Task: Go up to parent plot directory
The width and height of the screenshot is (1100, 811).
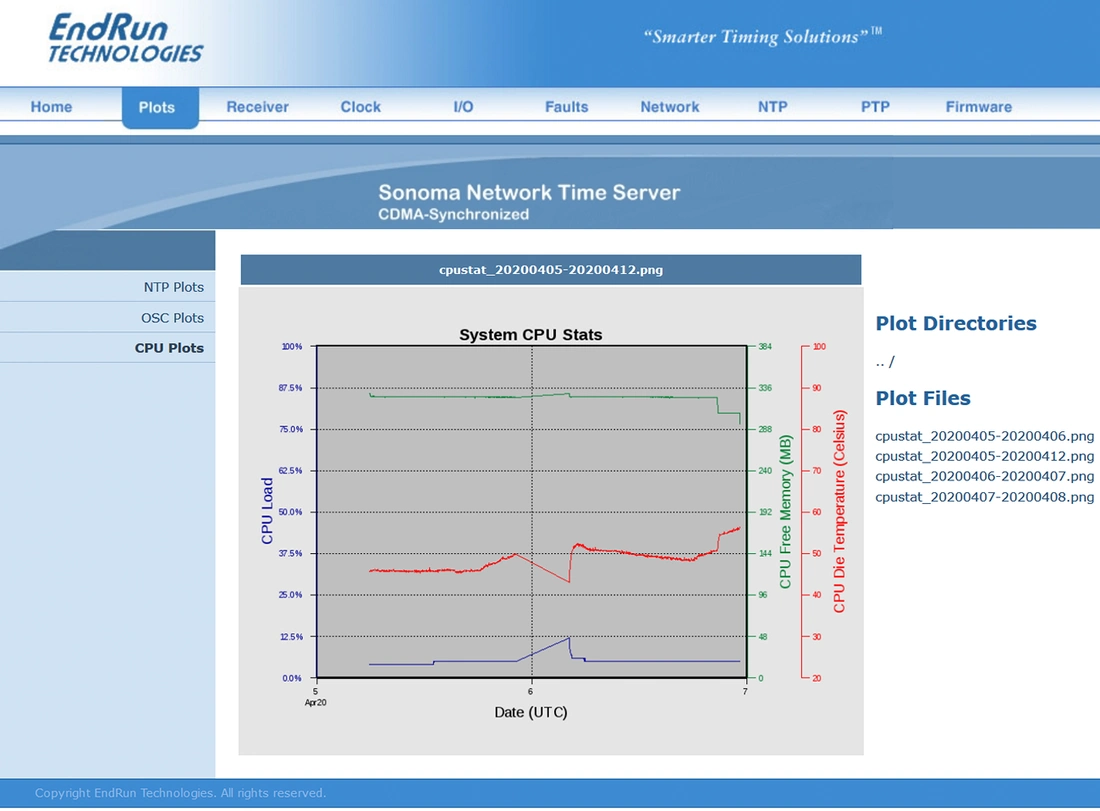Action: point(885,362)
